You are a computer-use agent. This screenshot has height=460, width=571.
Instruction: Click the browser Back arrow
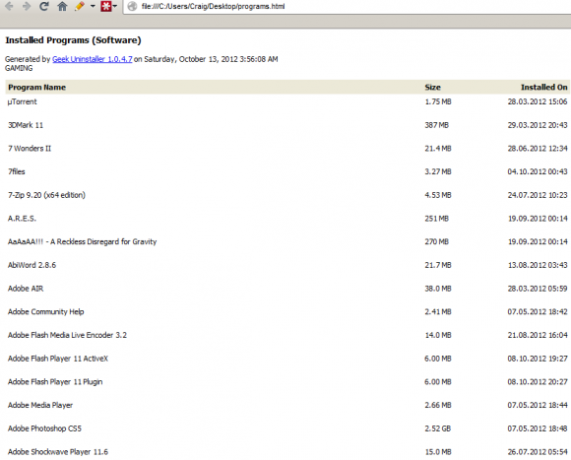[x=9, y=6]
